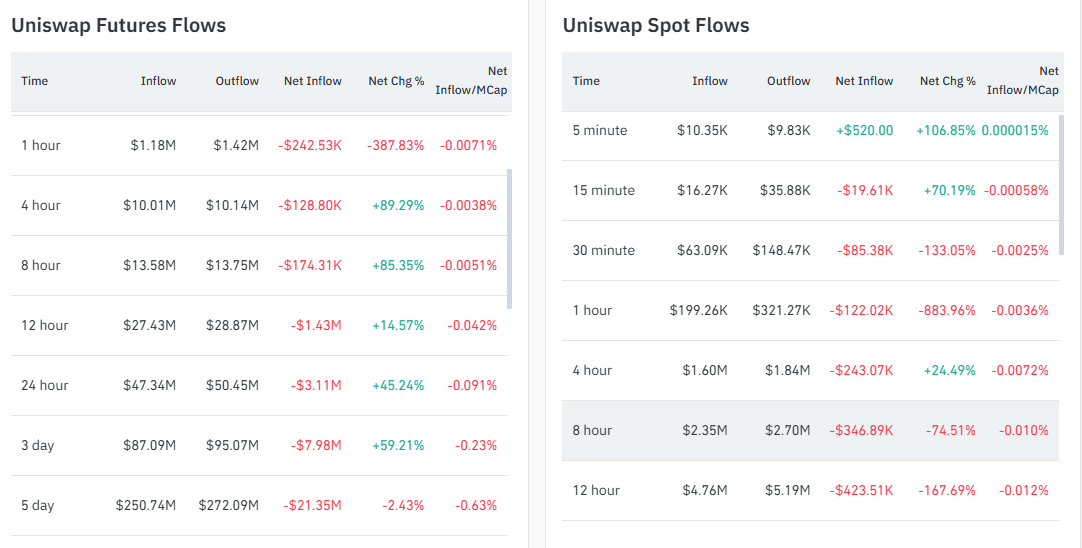This screenshot has width=1082, height=548.
Task: Click Futures Net Inflow column header
Action: click(x=312, y=81)
